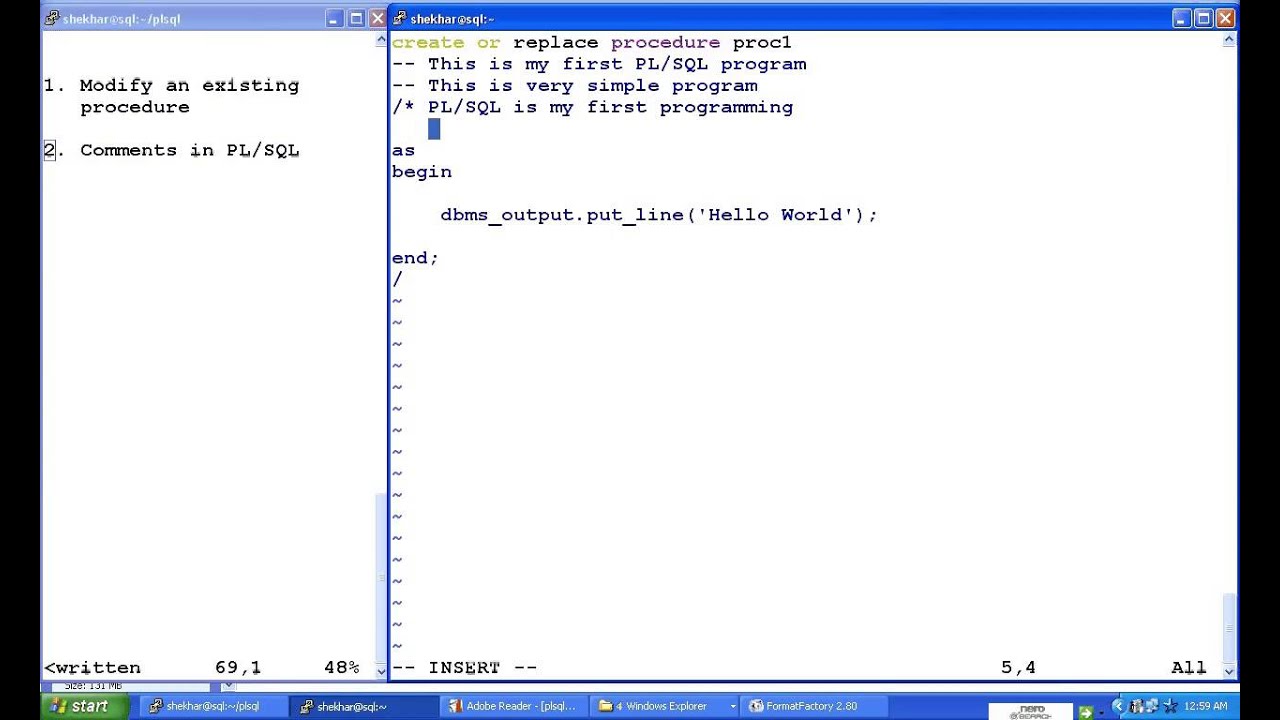Minimize the right shekhar@sql:~ window
Viewport: 1280px width, 720px height.
click(x=1182, y=18)
